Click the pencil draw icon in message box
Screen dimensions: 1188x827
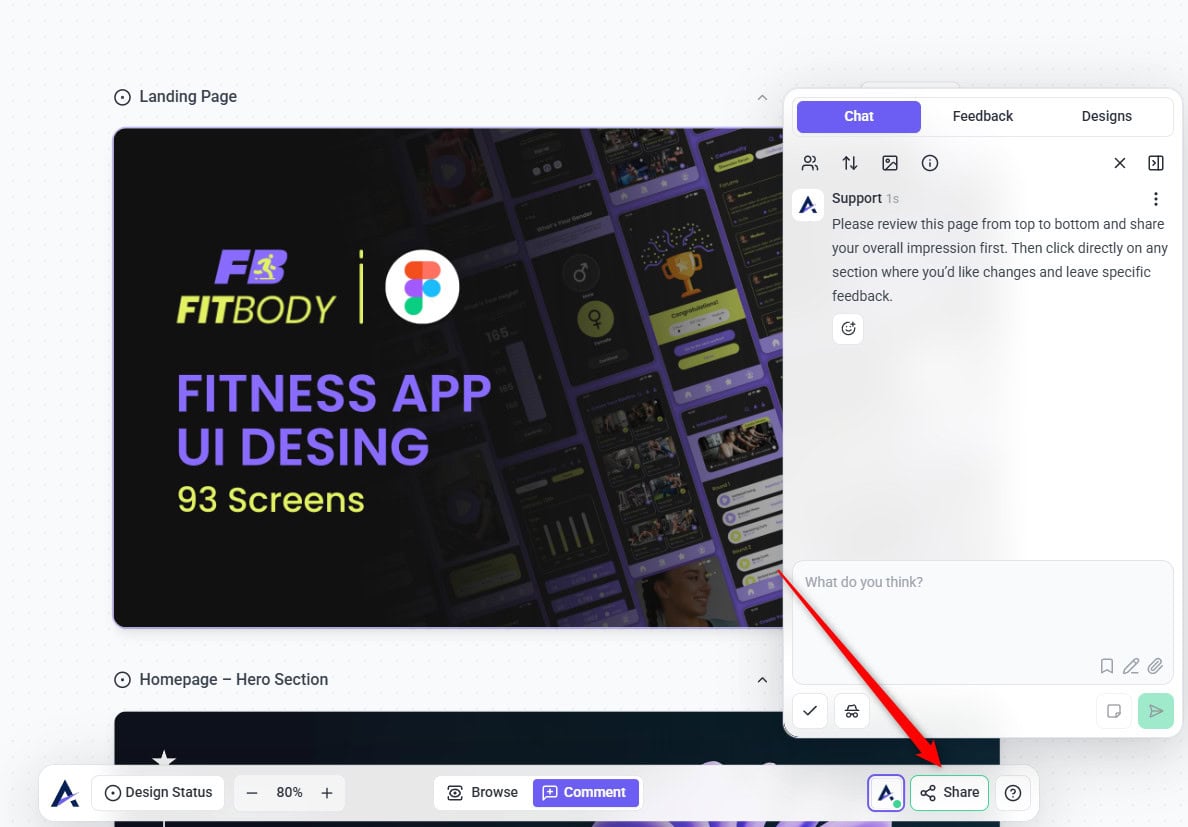[x=1131, y=666]
